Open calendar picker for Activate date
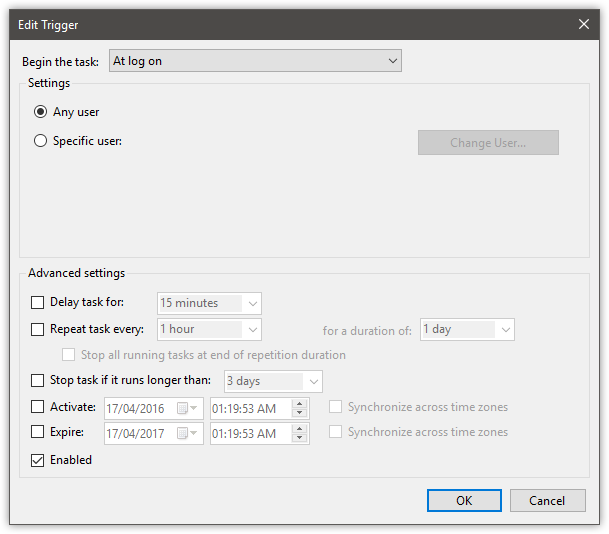Image resolution: width=609 pixels, height=534 pixels. (x=186, y=408)
